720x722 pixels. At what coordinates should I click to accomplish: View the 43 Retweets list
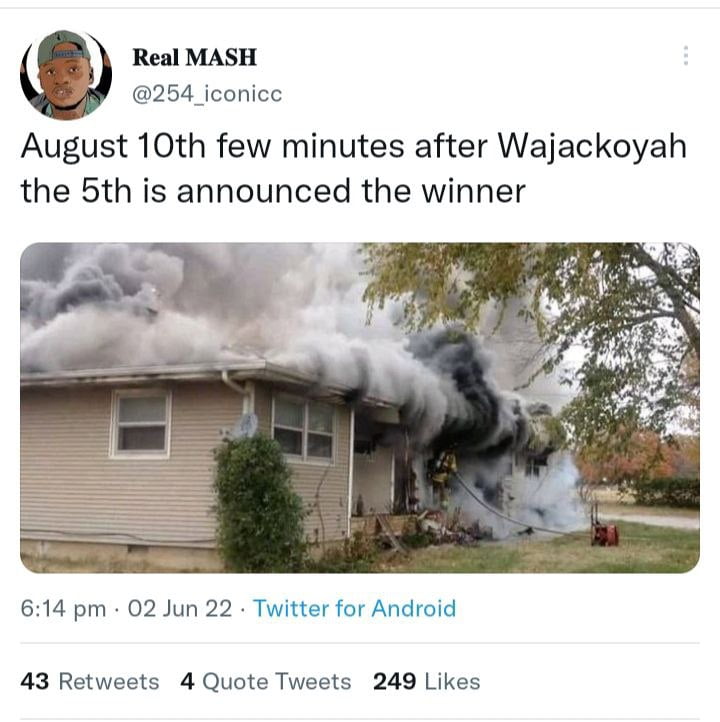[90, 681]
